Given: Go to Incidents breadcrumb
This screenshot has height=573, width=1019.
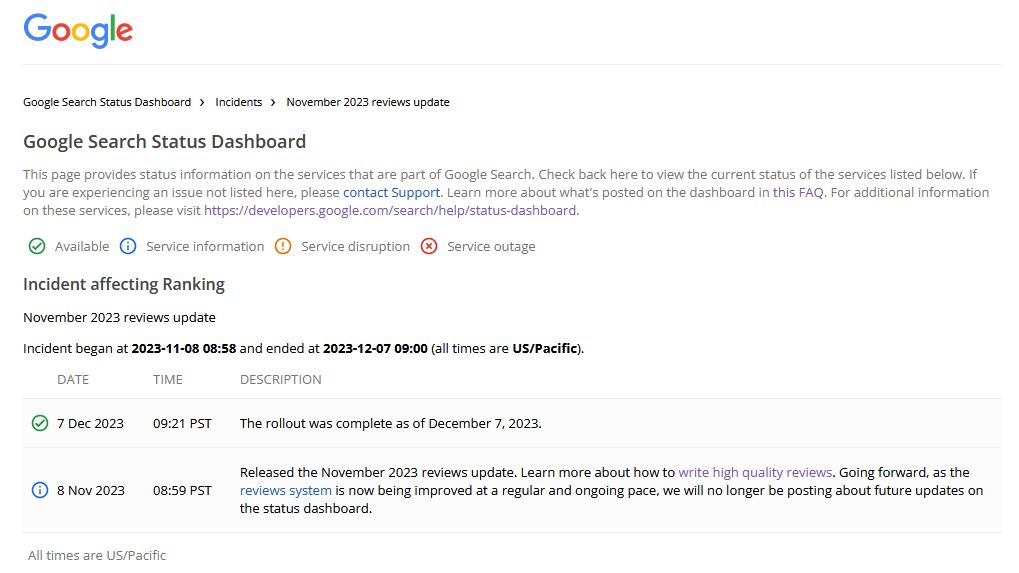Looking at the screenshot, I should [x=239, y=102].
